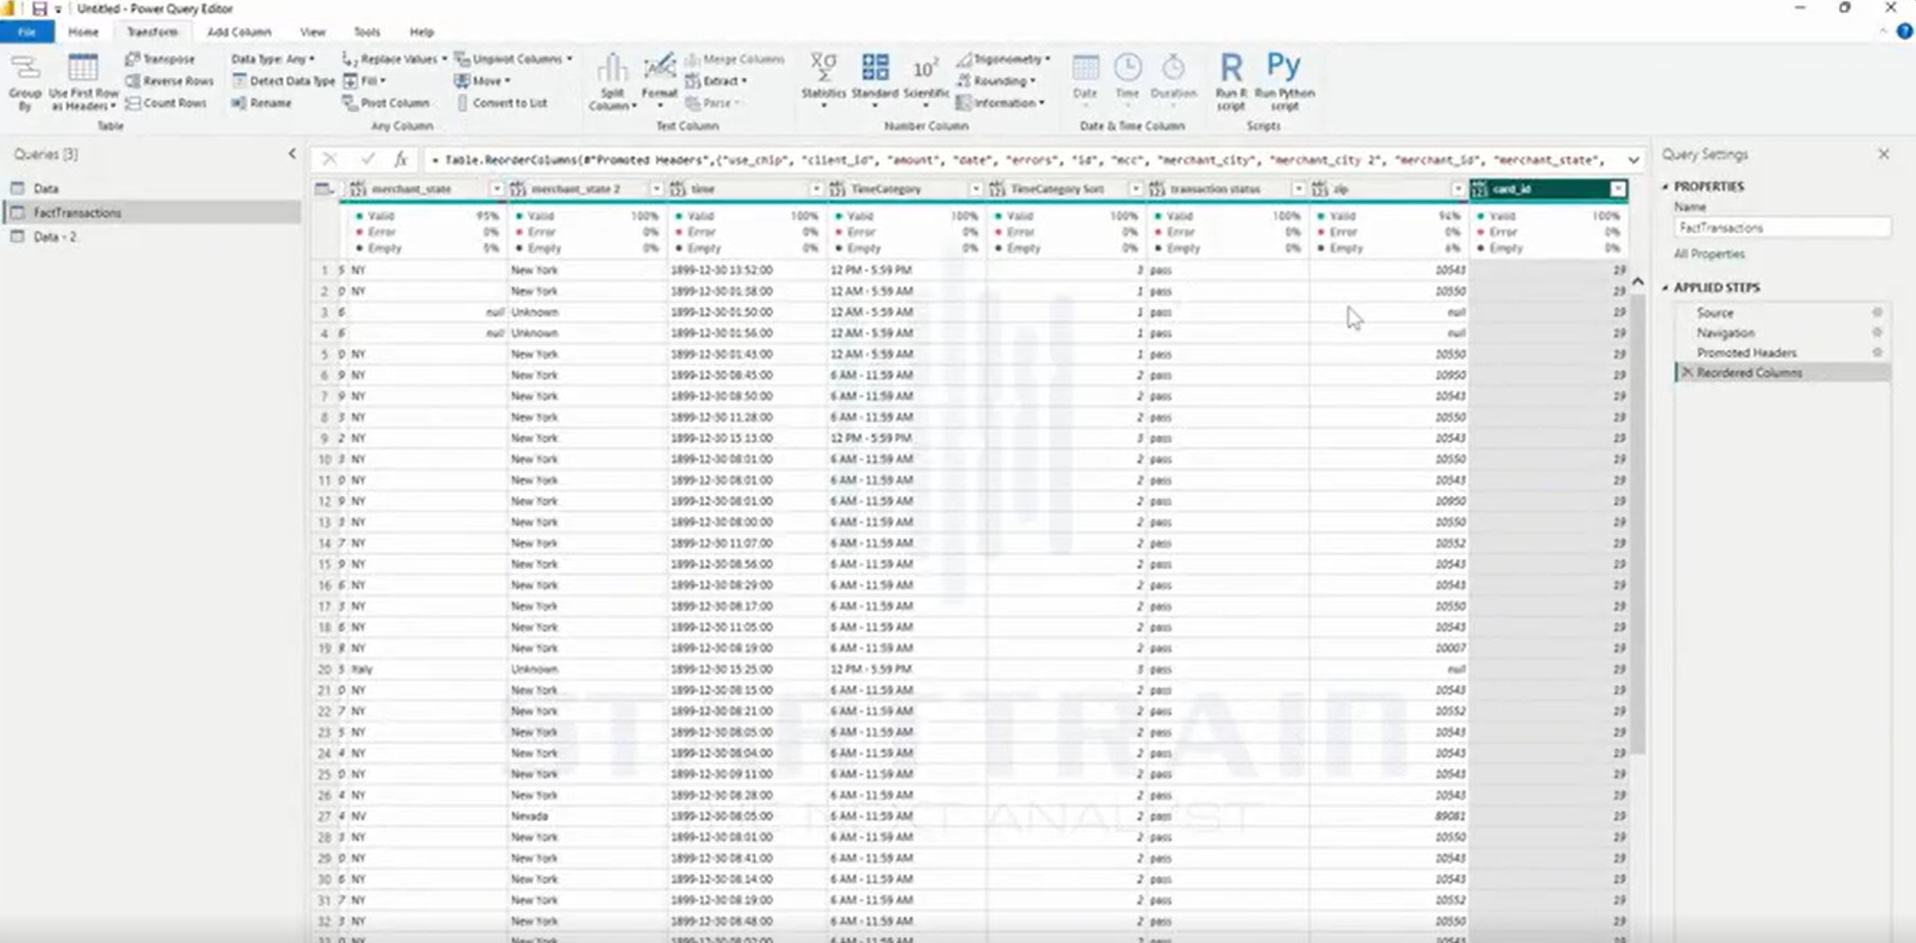Click the fx formula icon
This screenshot has width=1916, height=943.
(x=400, y=159)
